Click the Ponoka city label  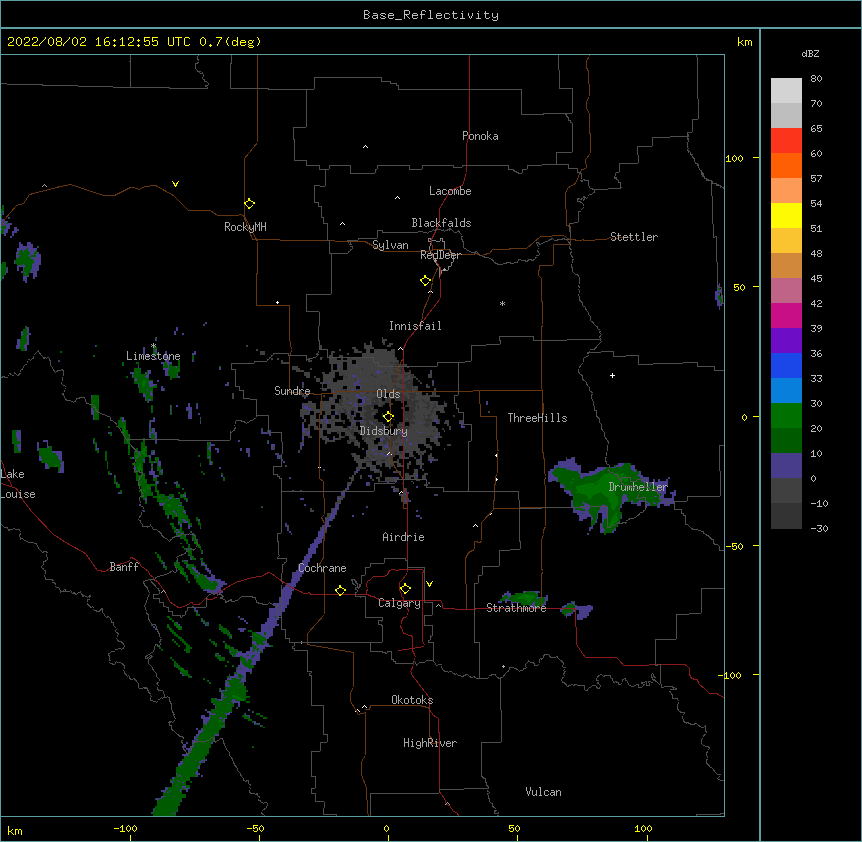(480, 136)
